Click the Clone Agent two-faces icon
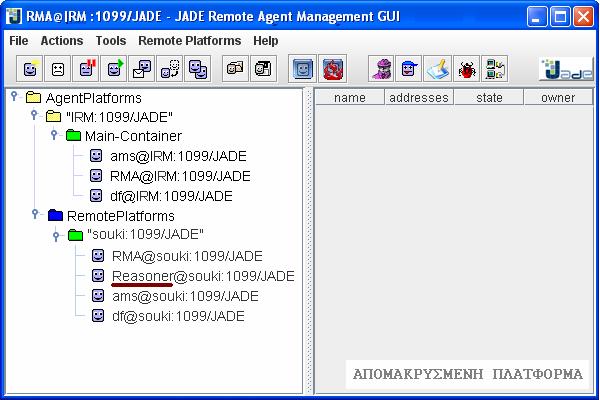Image resolution: width=600 pixels, height=400 pixels. pos(198,69)
